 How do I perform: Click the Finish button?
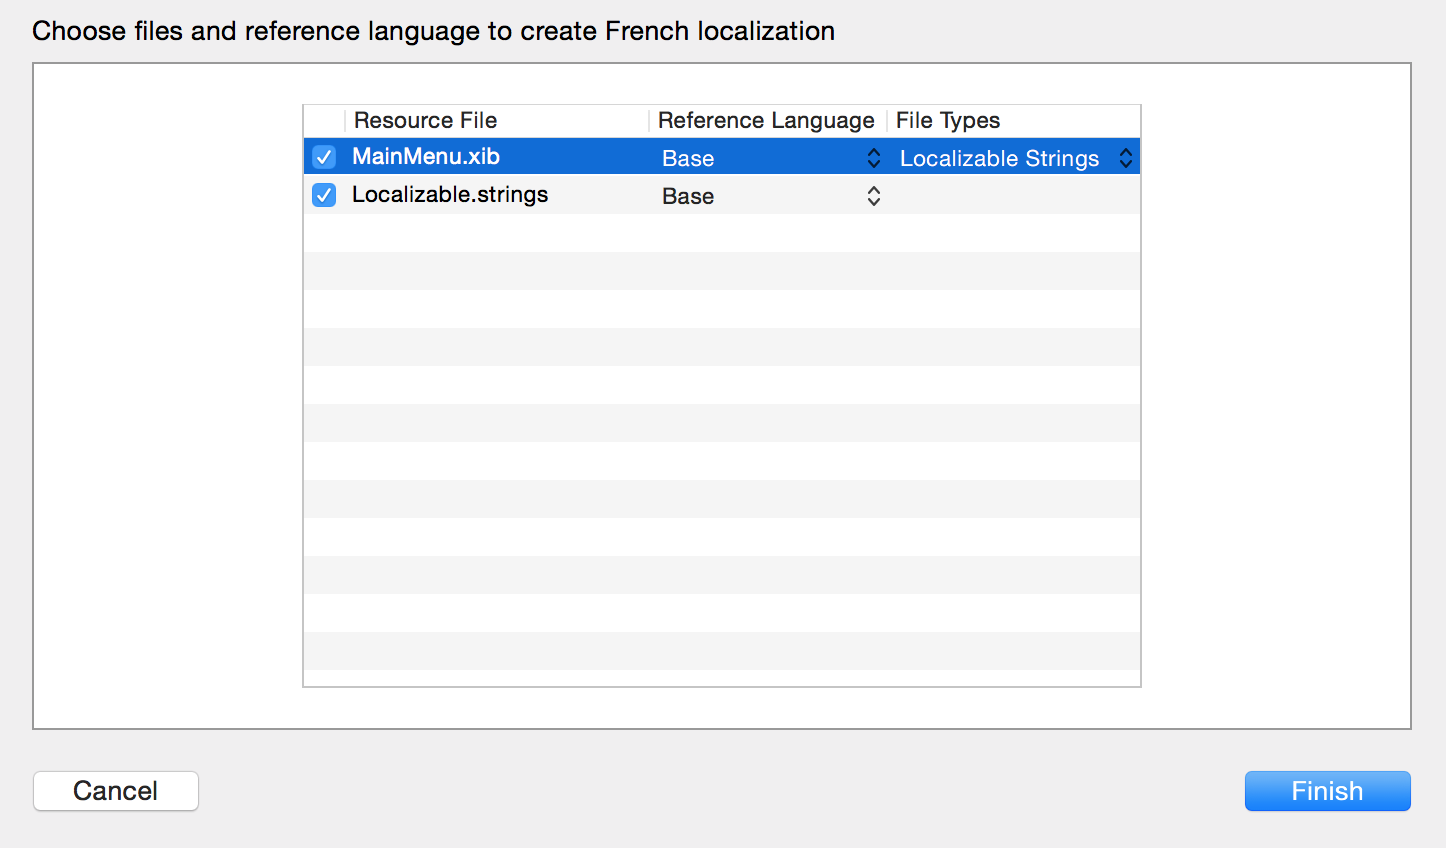coord(1327,790)
